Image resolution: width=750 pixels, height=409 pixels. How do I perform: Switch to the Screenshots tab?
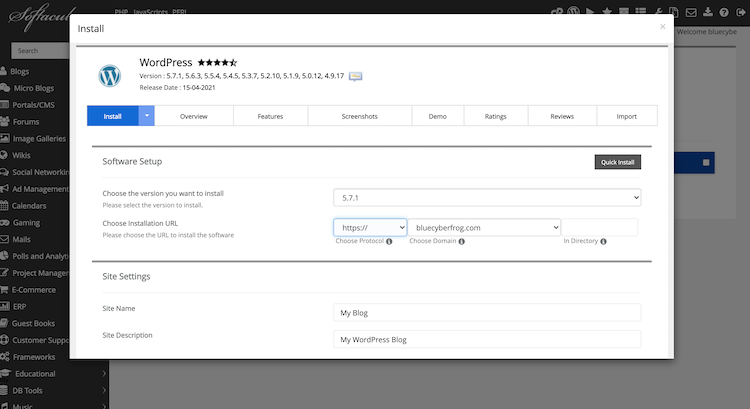pos(360,116)
